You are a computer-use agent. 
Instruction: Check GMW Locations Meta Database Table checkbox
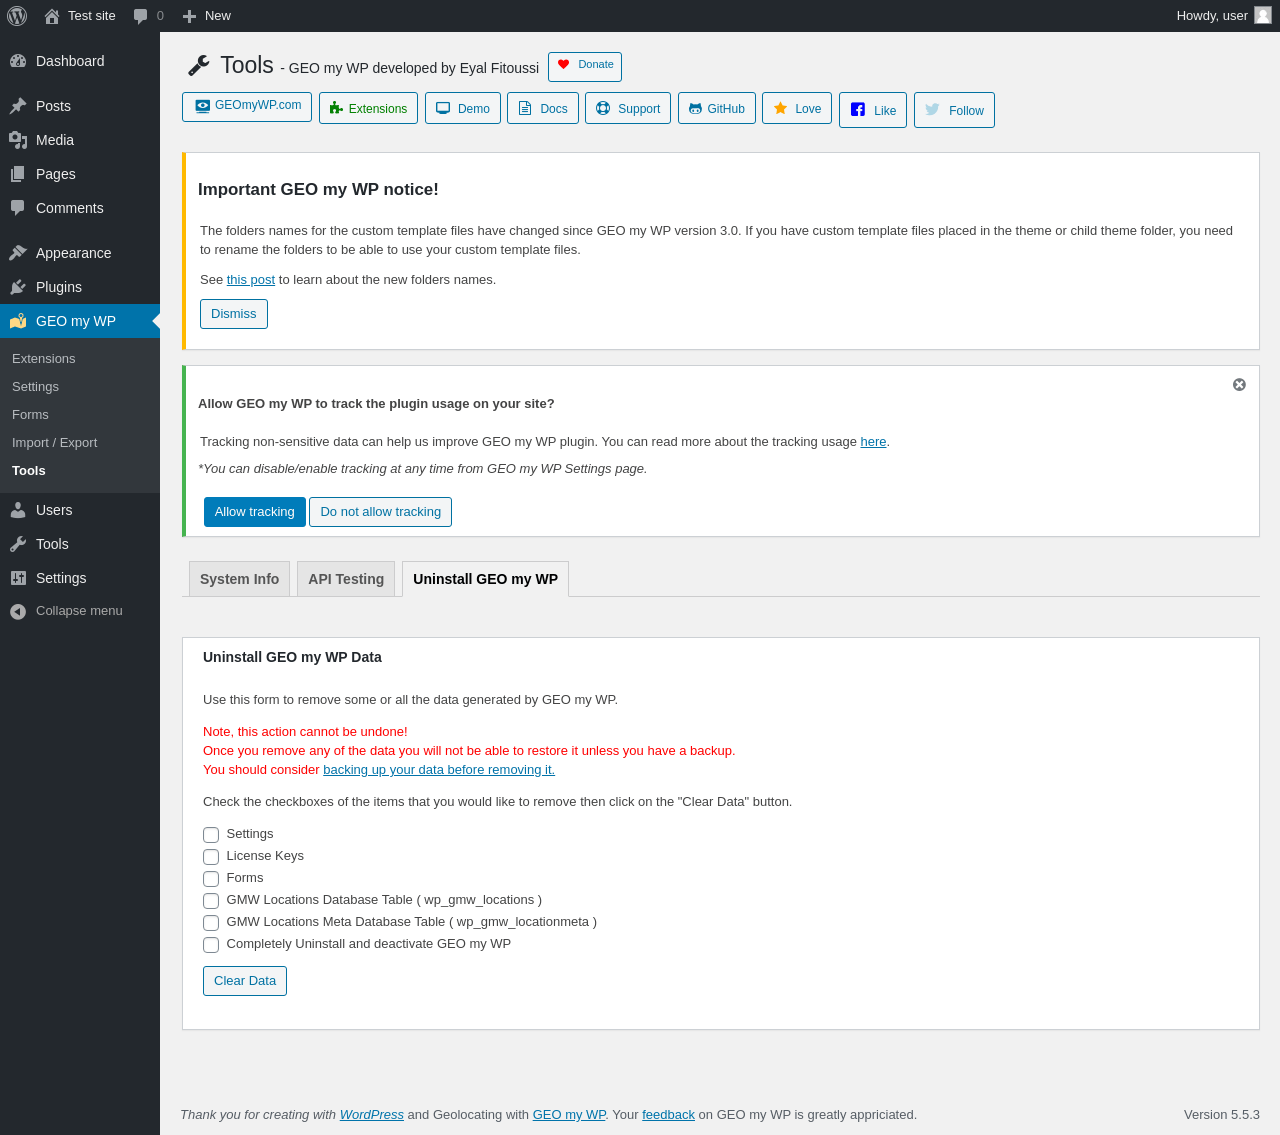(211, 923)
